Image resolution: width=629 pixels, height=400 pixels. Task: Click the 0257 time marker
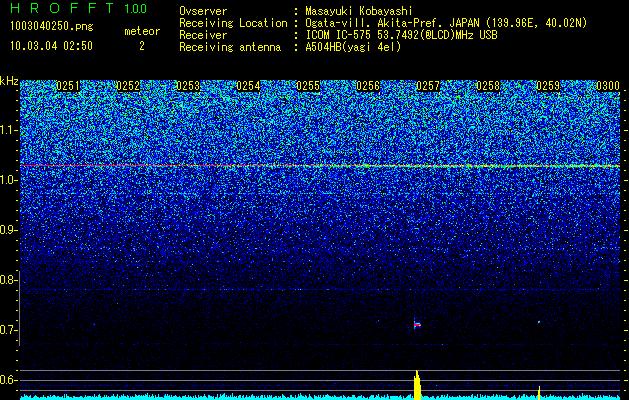pos(428,86)
